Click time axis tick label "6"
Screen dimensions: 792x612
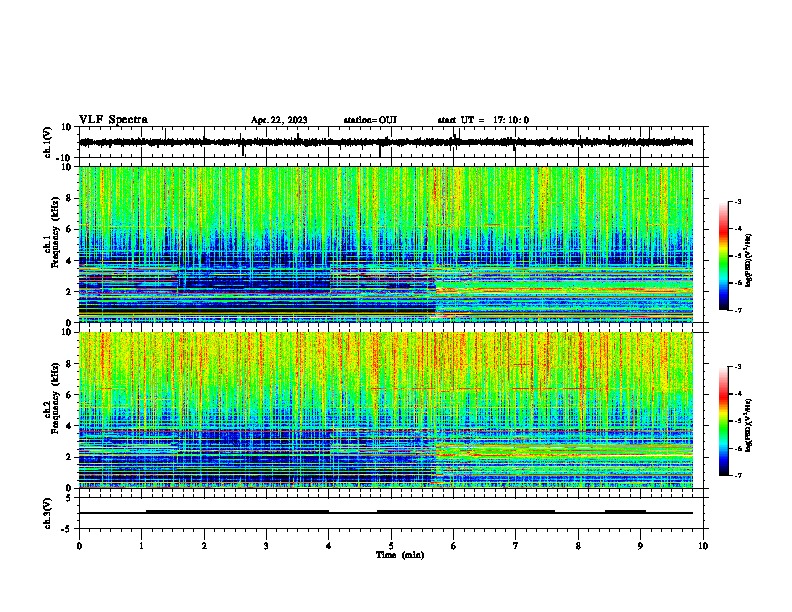454,546
